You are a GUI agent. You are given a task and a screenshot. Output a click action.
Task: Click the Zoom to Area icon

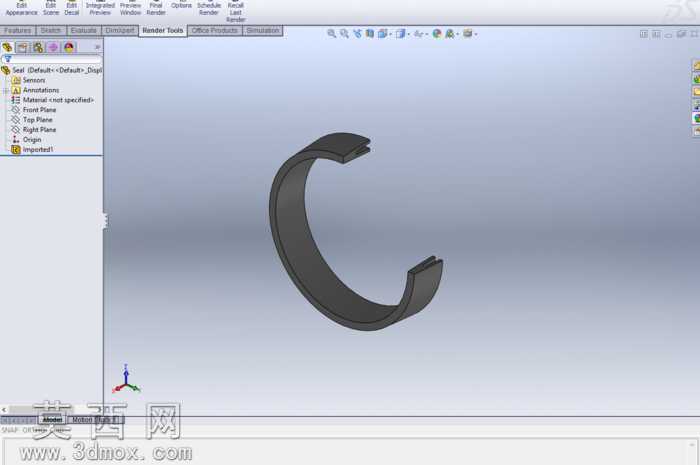344,33
